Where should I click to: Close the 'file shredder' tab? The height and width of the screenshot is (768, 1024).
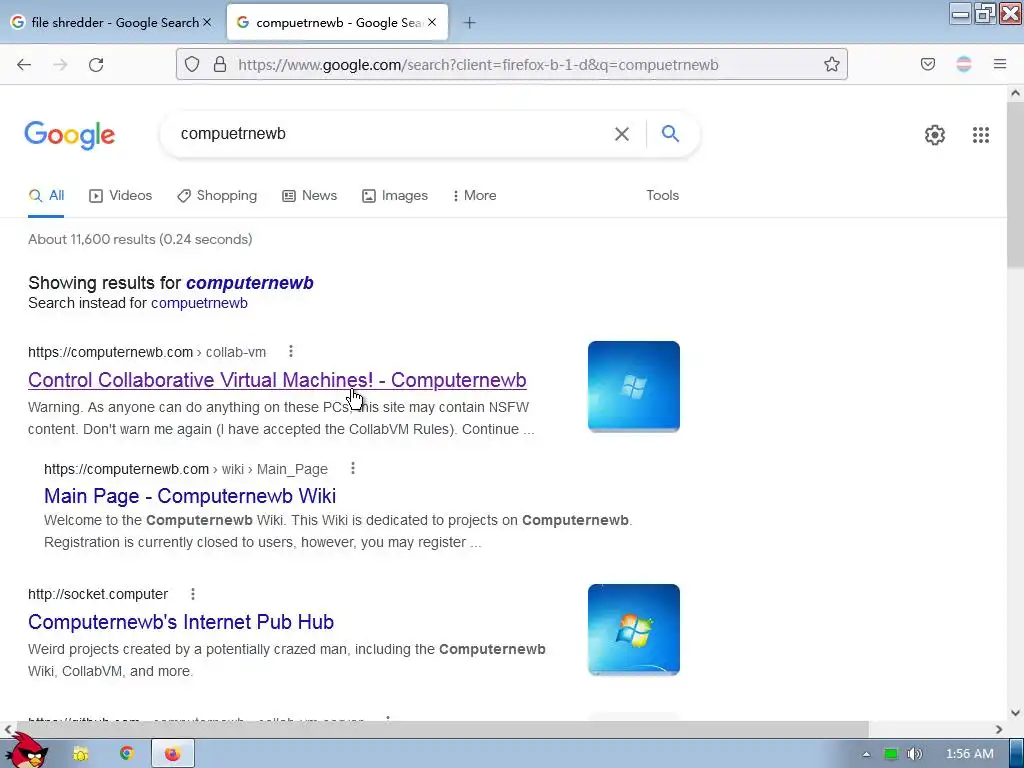click(207, 22)
